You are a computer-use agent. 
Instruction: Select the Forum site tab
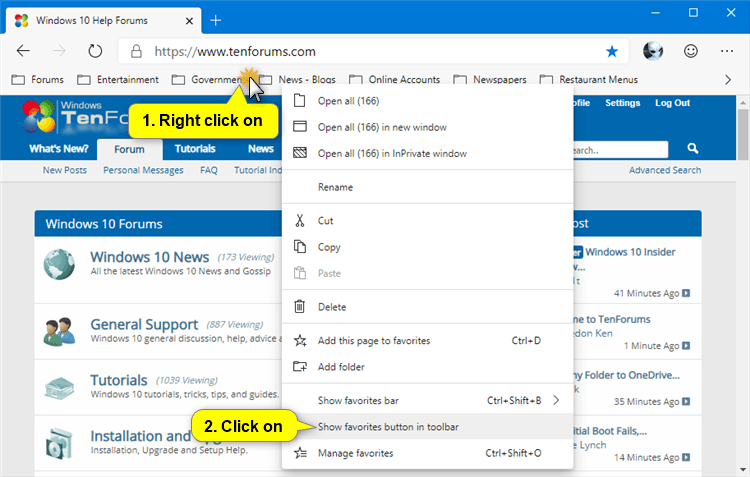[129, 149]
